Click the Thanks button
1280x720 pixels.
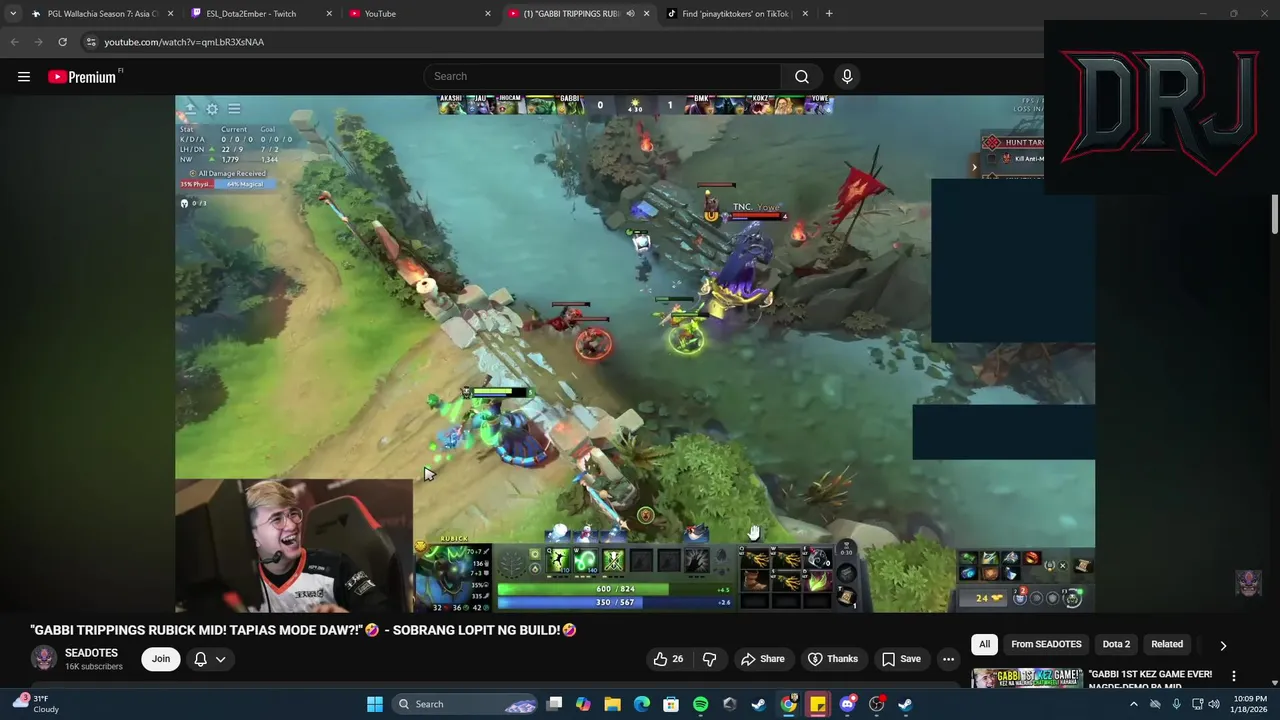coord(833,659)
